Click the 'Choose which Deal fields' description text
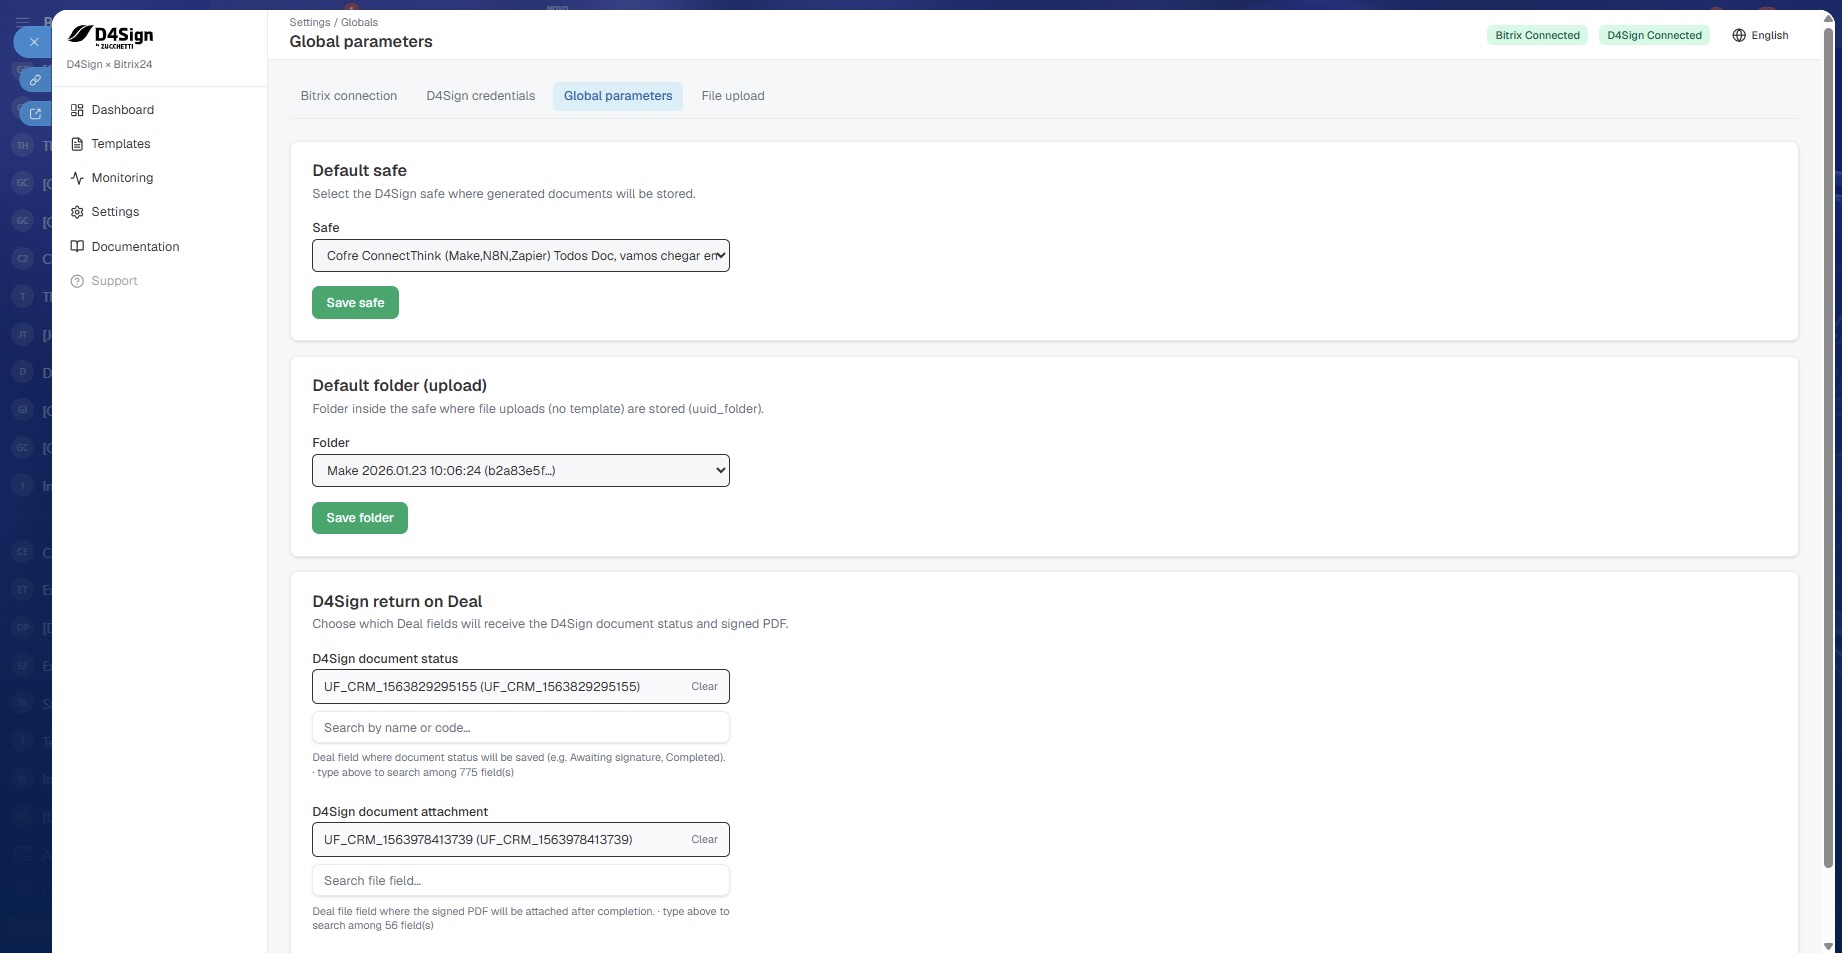This screenshot has width=1842, height=953. tap(550, 624)
